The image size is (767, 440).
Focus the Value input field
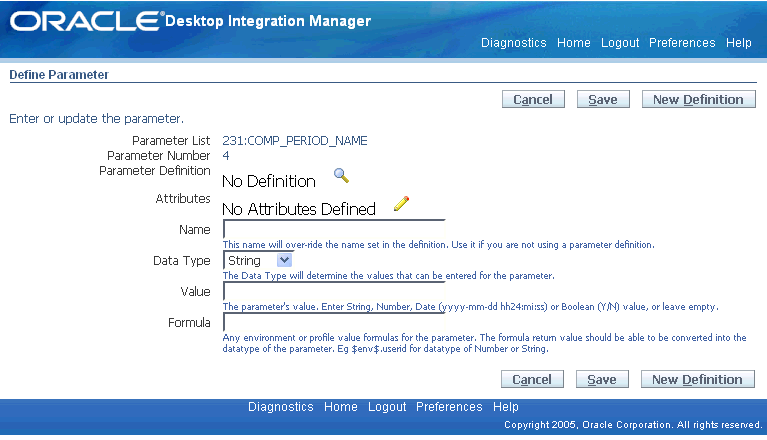point(334,291)
